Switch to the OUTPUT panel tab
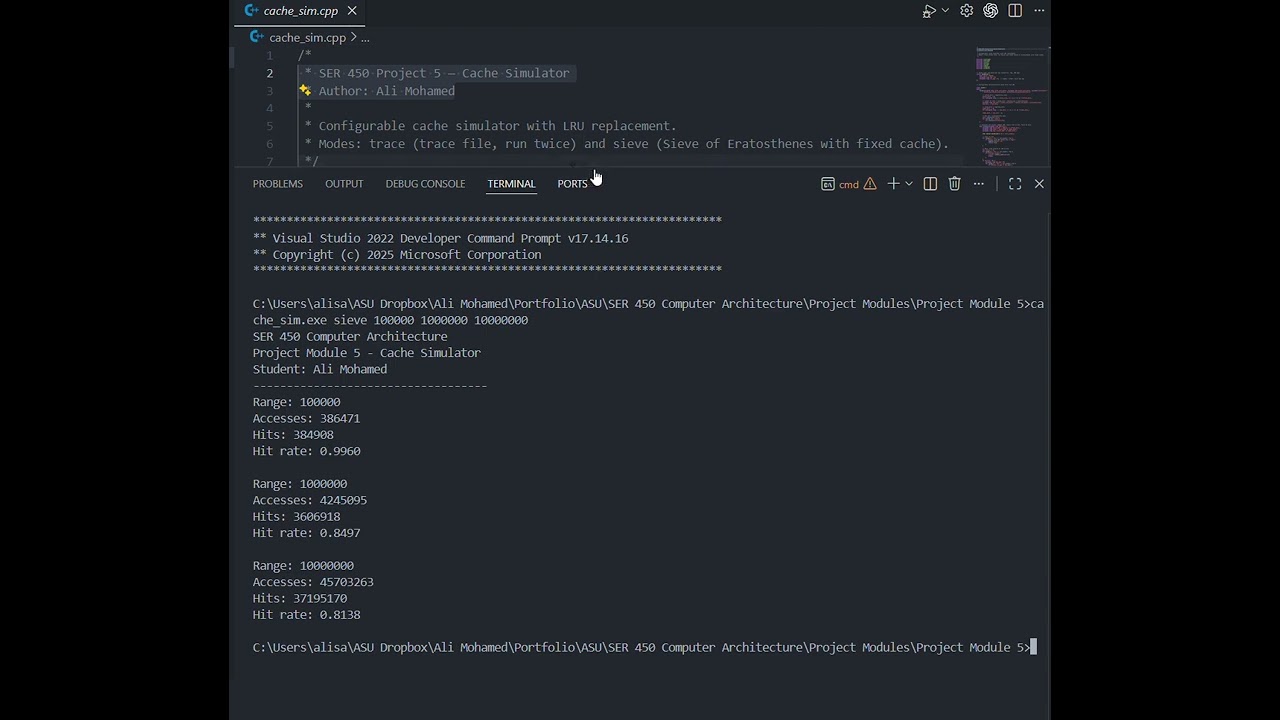Viewport: 1280px width, 720px height. coord(344,184)
